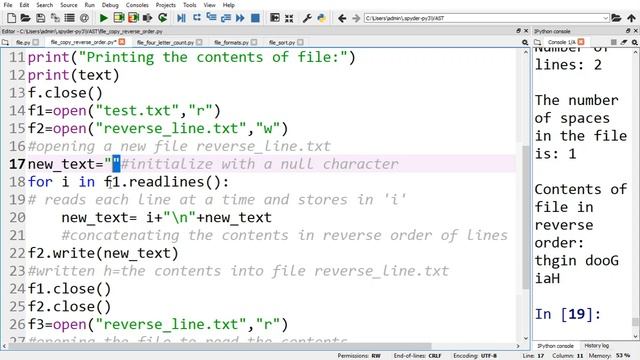Viewport: 640px width, 360px height.
Task: Open the file list management icon
Action: [69, 18]
